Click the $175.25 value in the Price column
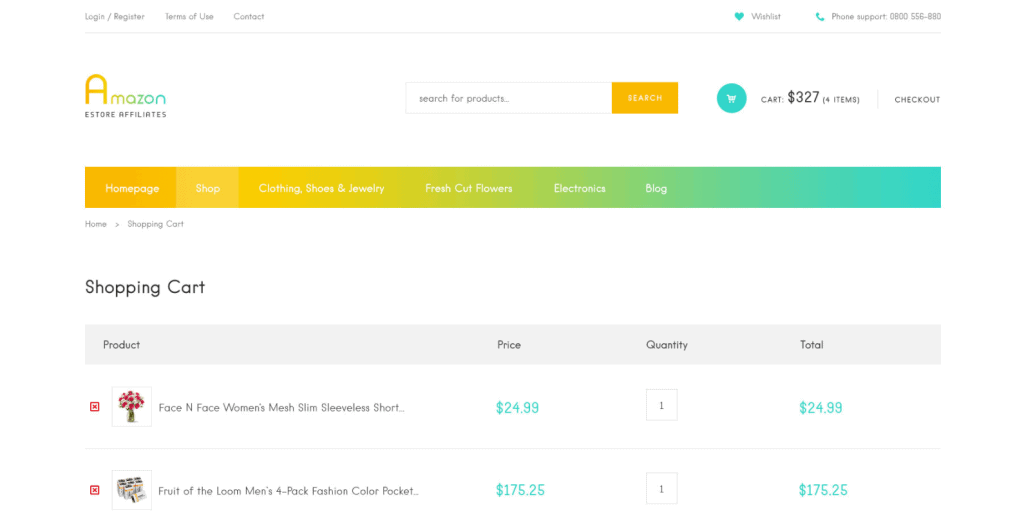This screenshot has height=528, width=1024. 520,490
